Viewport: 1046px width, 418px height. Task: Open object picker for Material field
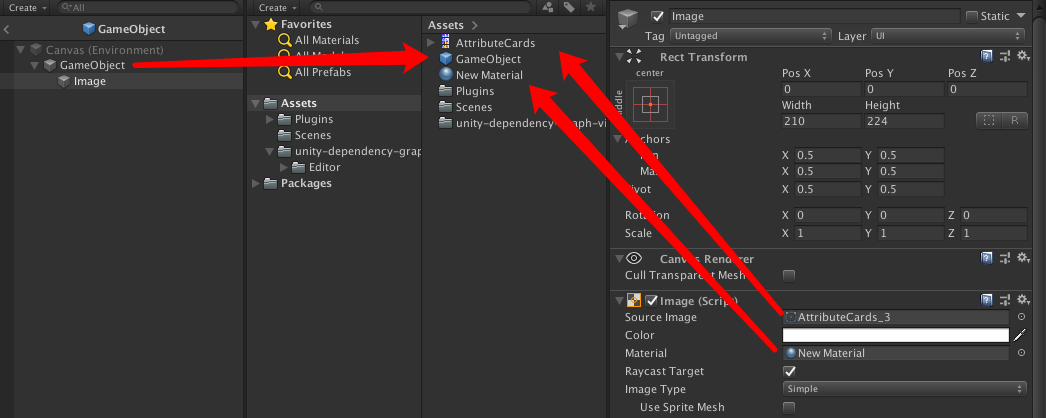pyautogui.click(x=1021, y=353)
